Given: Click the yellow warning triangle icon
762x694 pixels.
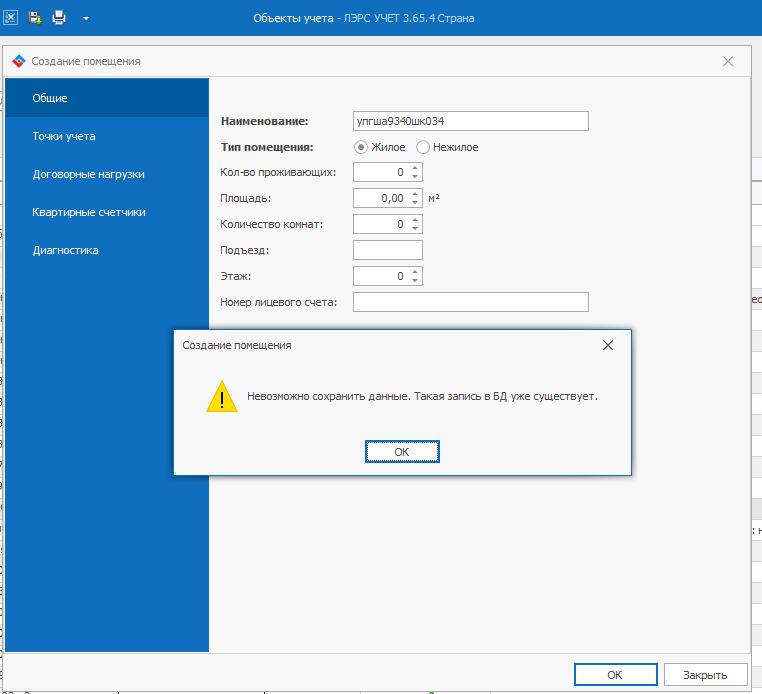Looking at the screenshot, I should [221, 397].
